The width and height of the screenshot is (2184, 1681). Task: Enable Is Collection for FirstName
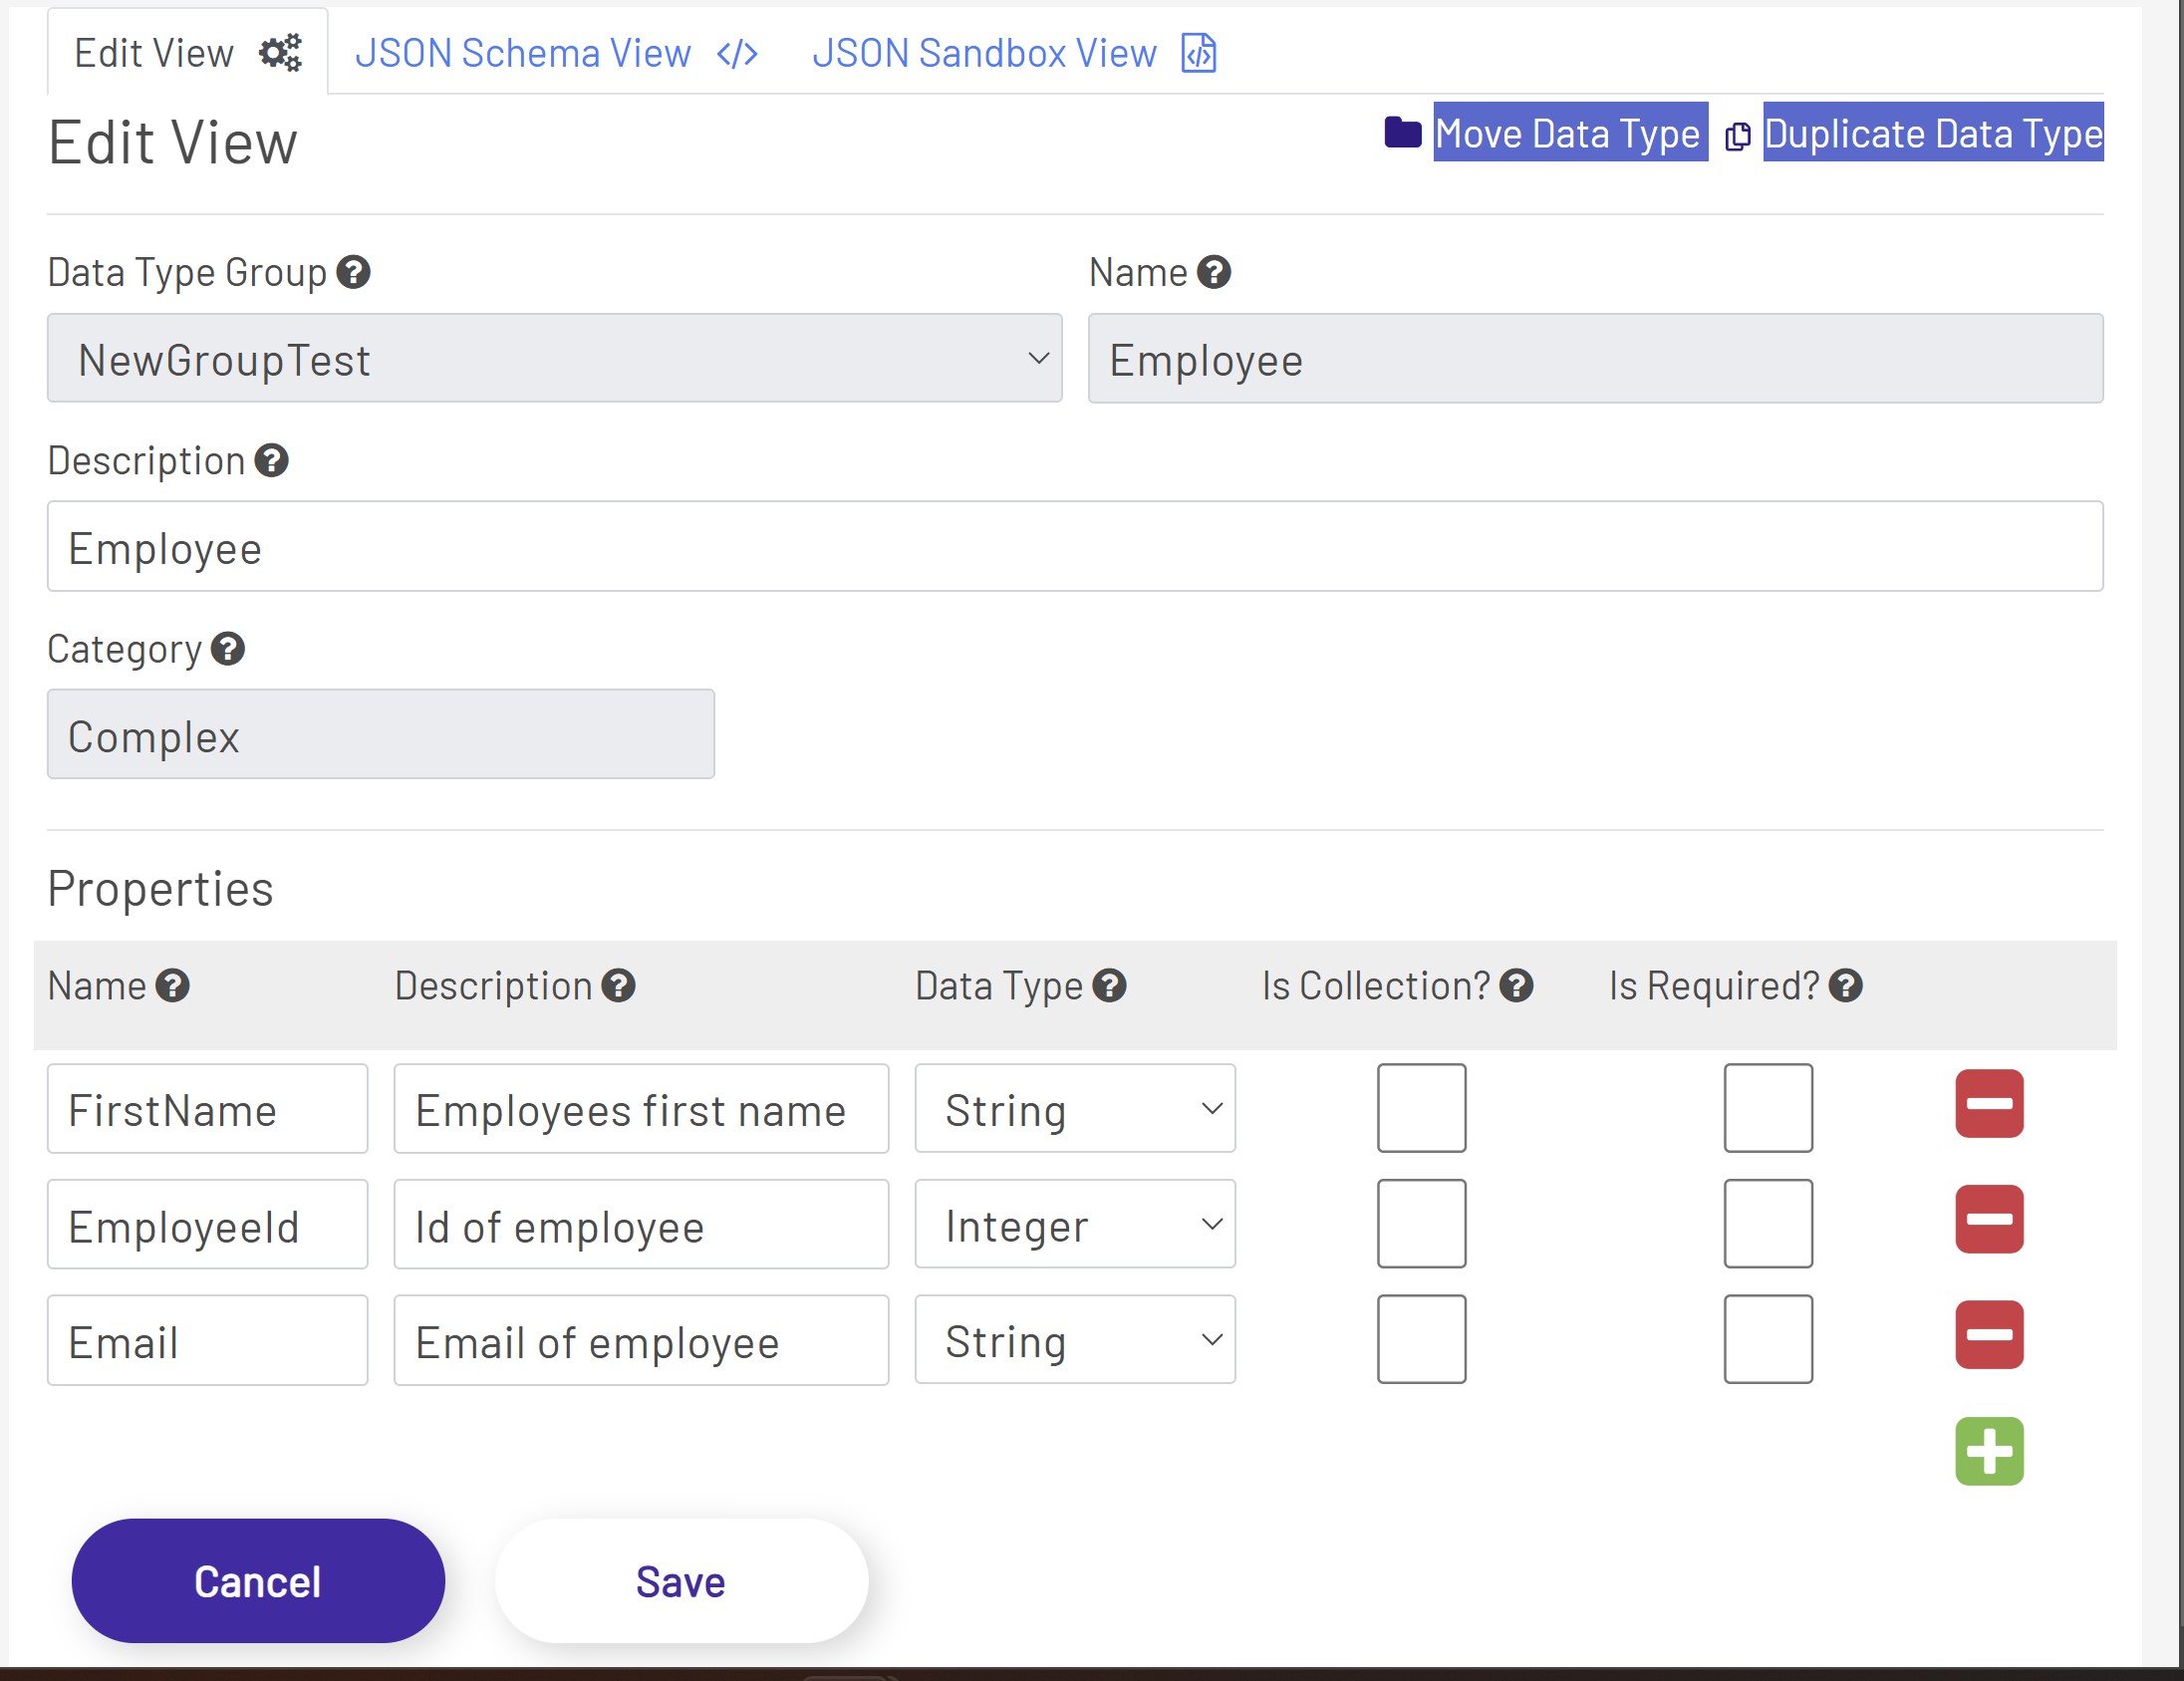pyautogui.click(x=1421, y=1108)
